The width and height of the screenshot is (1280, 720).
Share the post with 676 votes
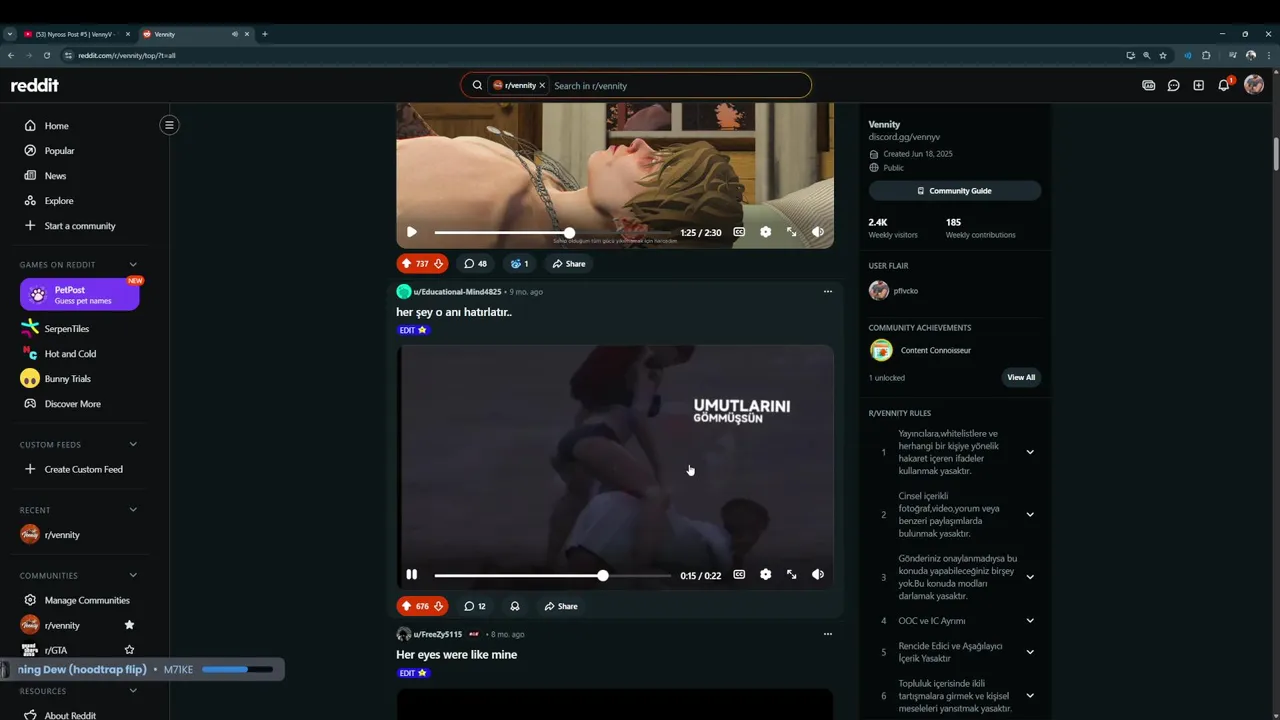point(560,606)
